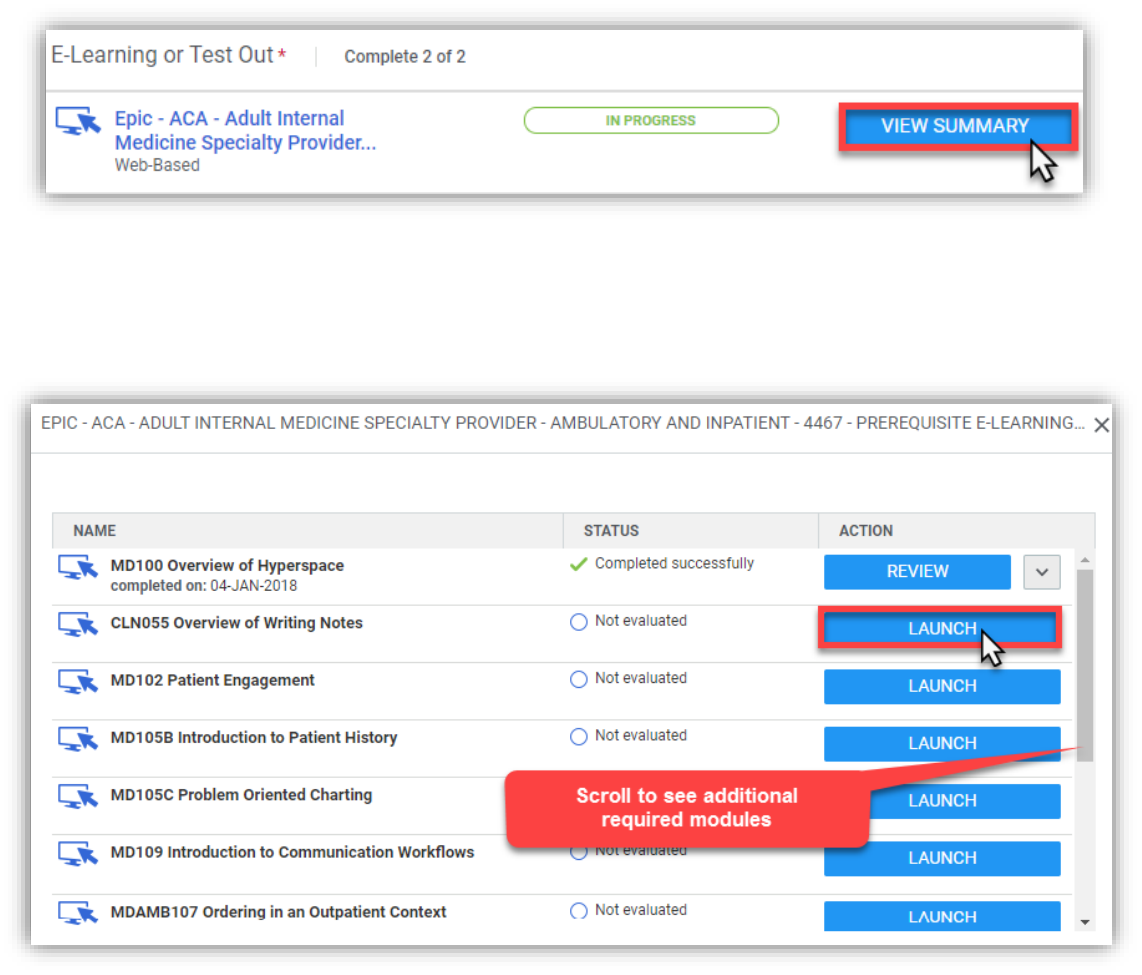This screenshot has height=975, width=1142.
Task: Click the MD109 Communication Workflows course icon
Action: 78,854
